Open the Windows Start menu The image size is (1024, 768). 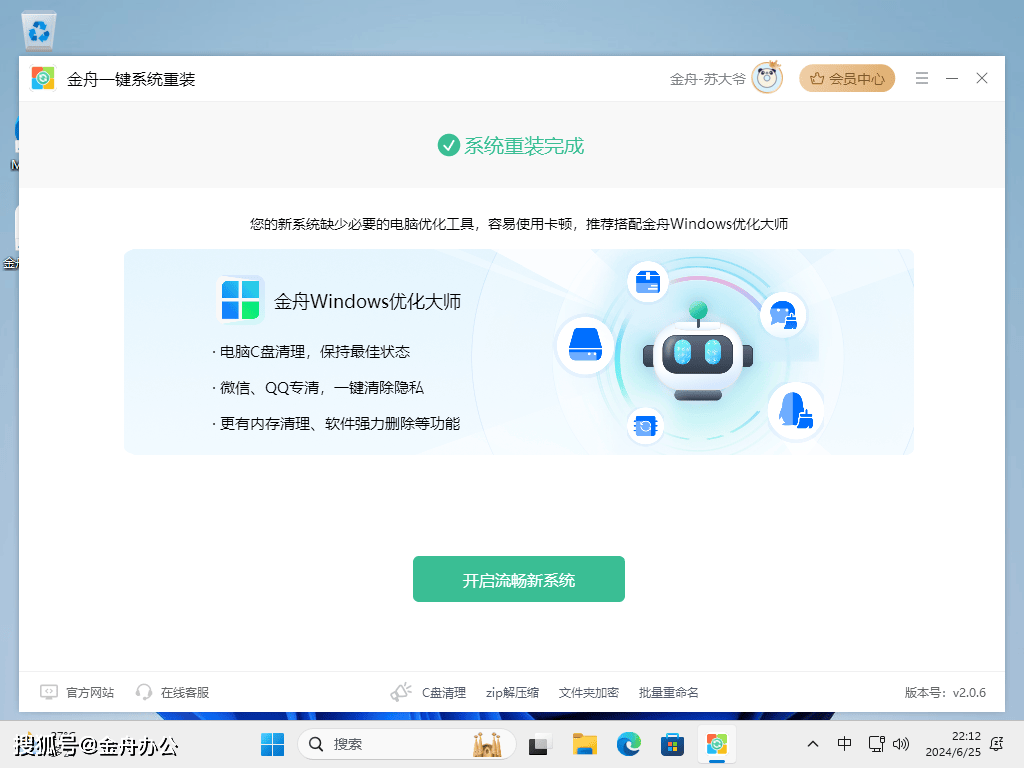tap(272, 744)
